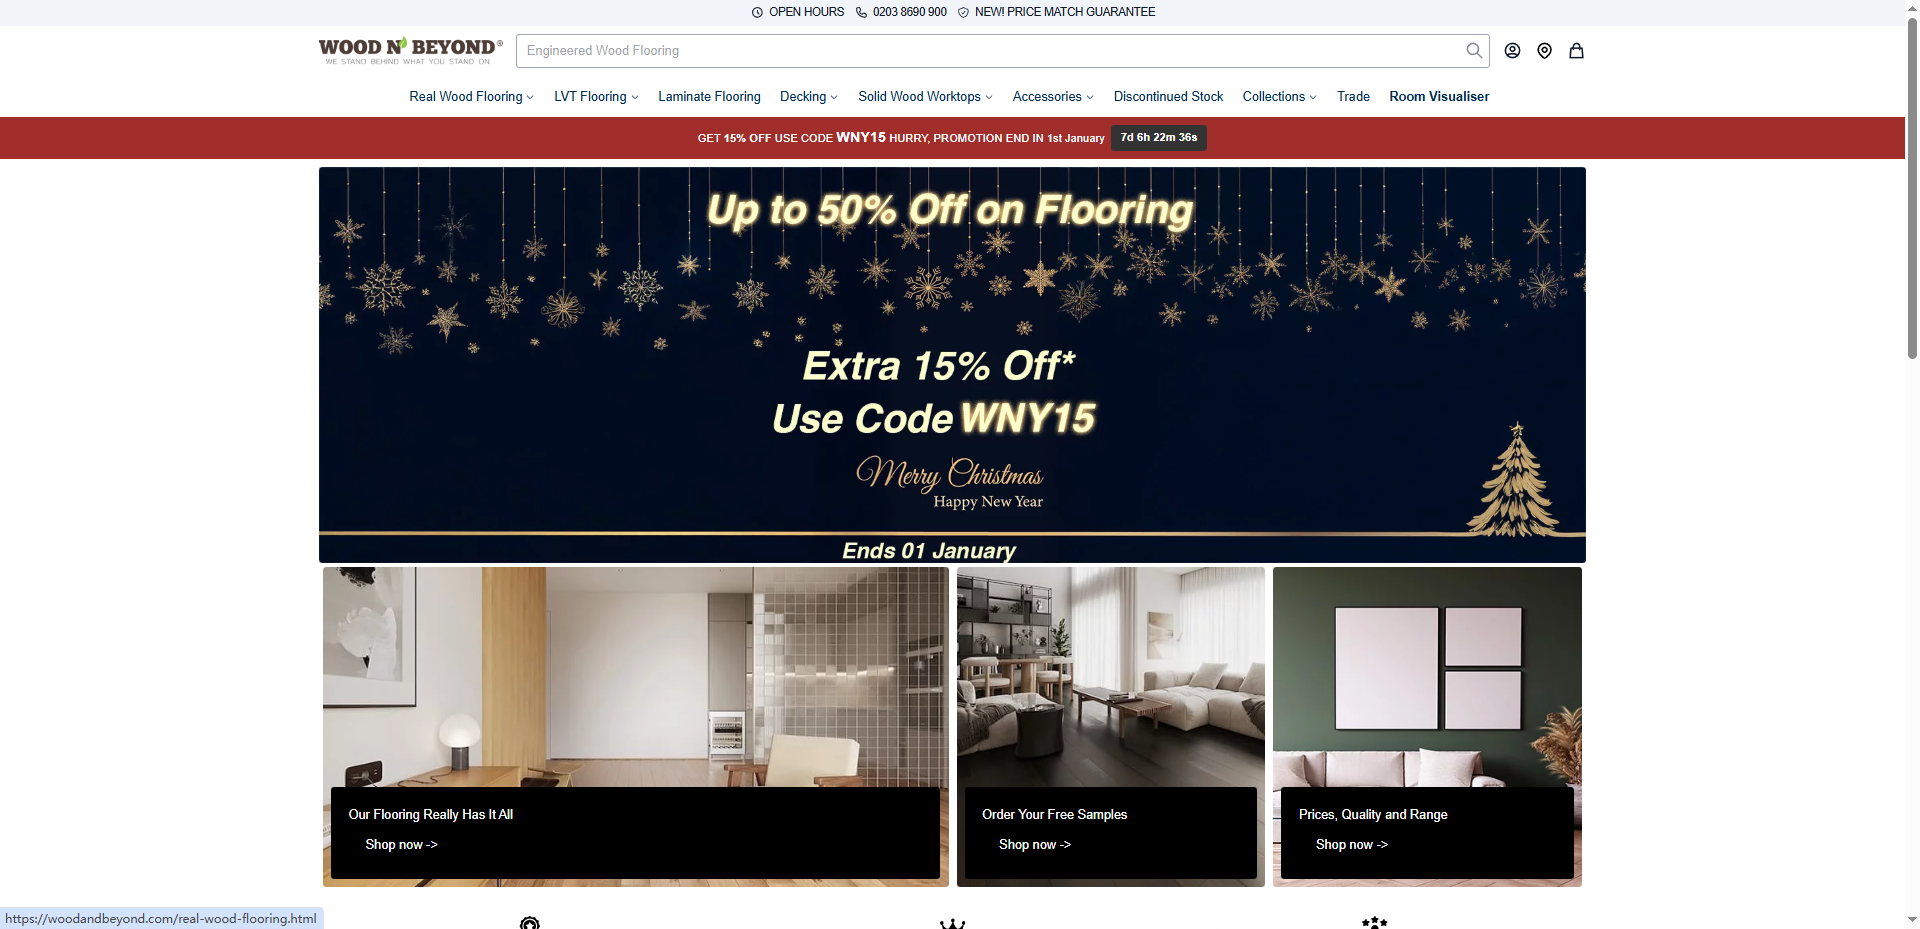The image size is (1920, 929).
Task: Go to the Discontinued Stock page
Action: 1168,97
